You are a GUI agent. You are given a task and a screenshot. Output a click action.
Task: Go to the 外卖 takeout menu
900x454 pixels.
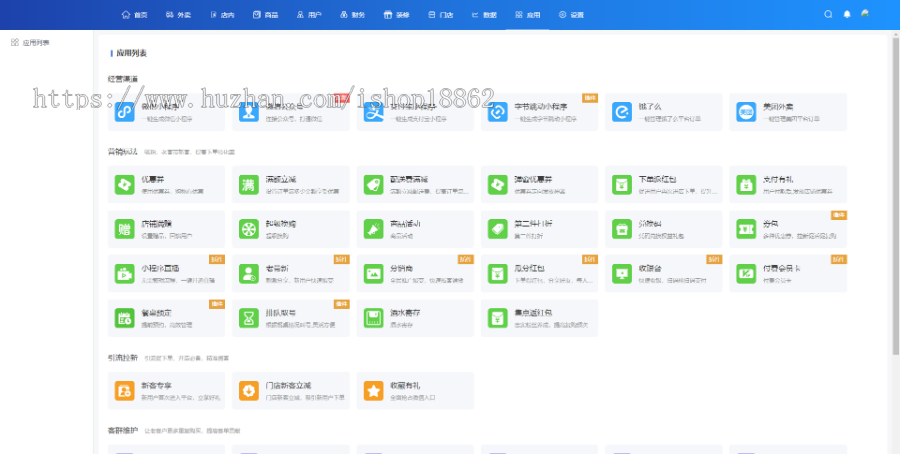pos(178,15)
